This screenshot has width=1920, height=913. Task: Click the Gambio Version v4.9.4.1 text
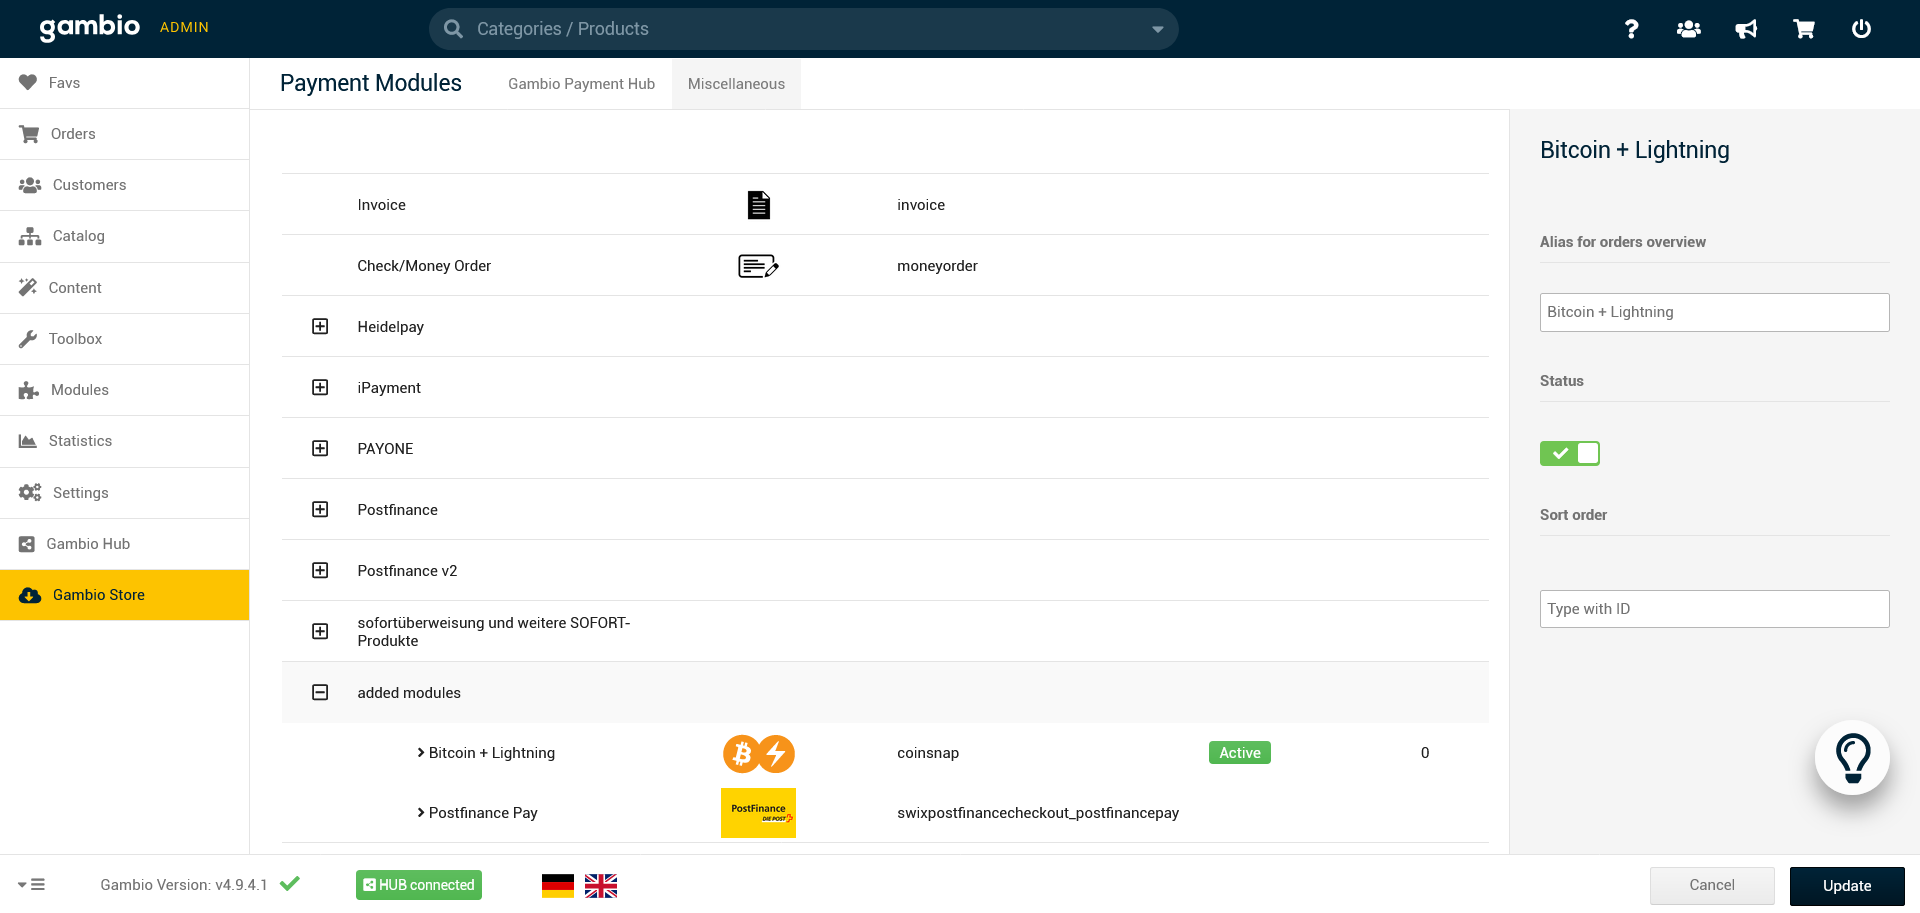184,885
